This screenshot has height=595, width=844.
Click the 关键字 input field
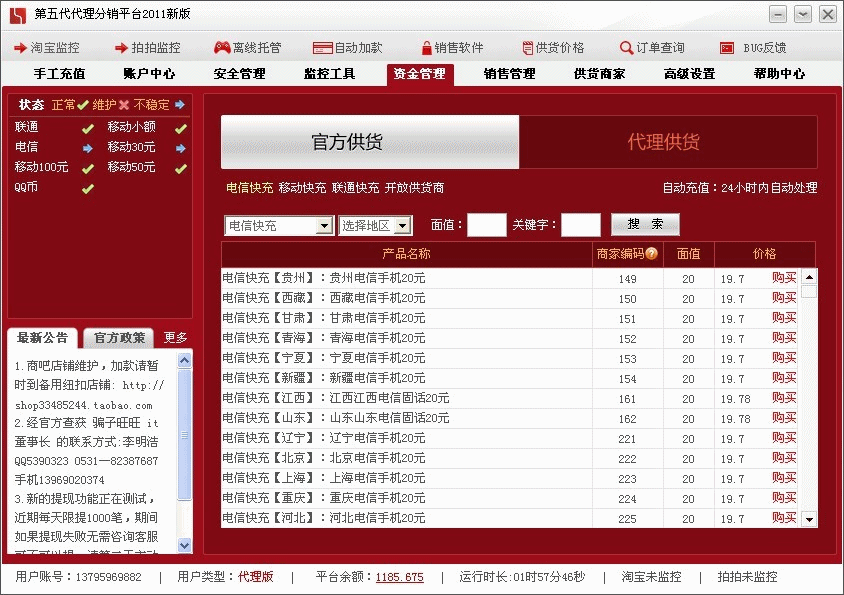click(581, 225)
